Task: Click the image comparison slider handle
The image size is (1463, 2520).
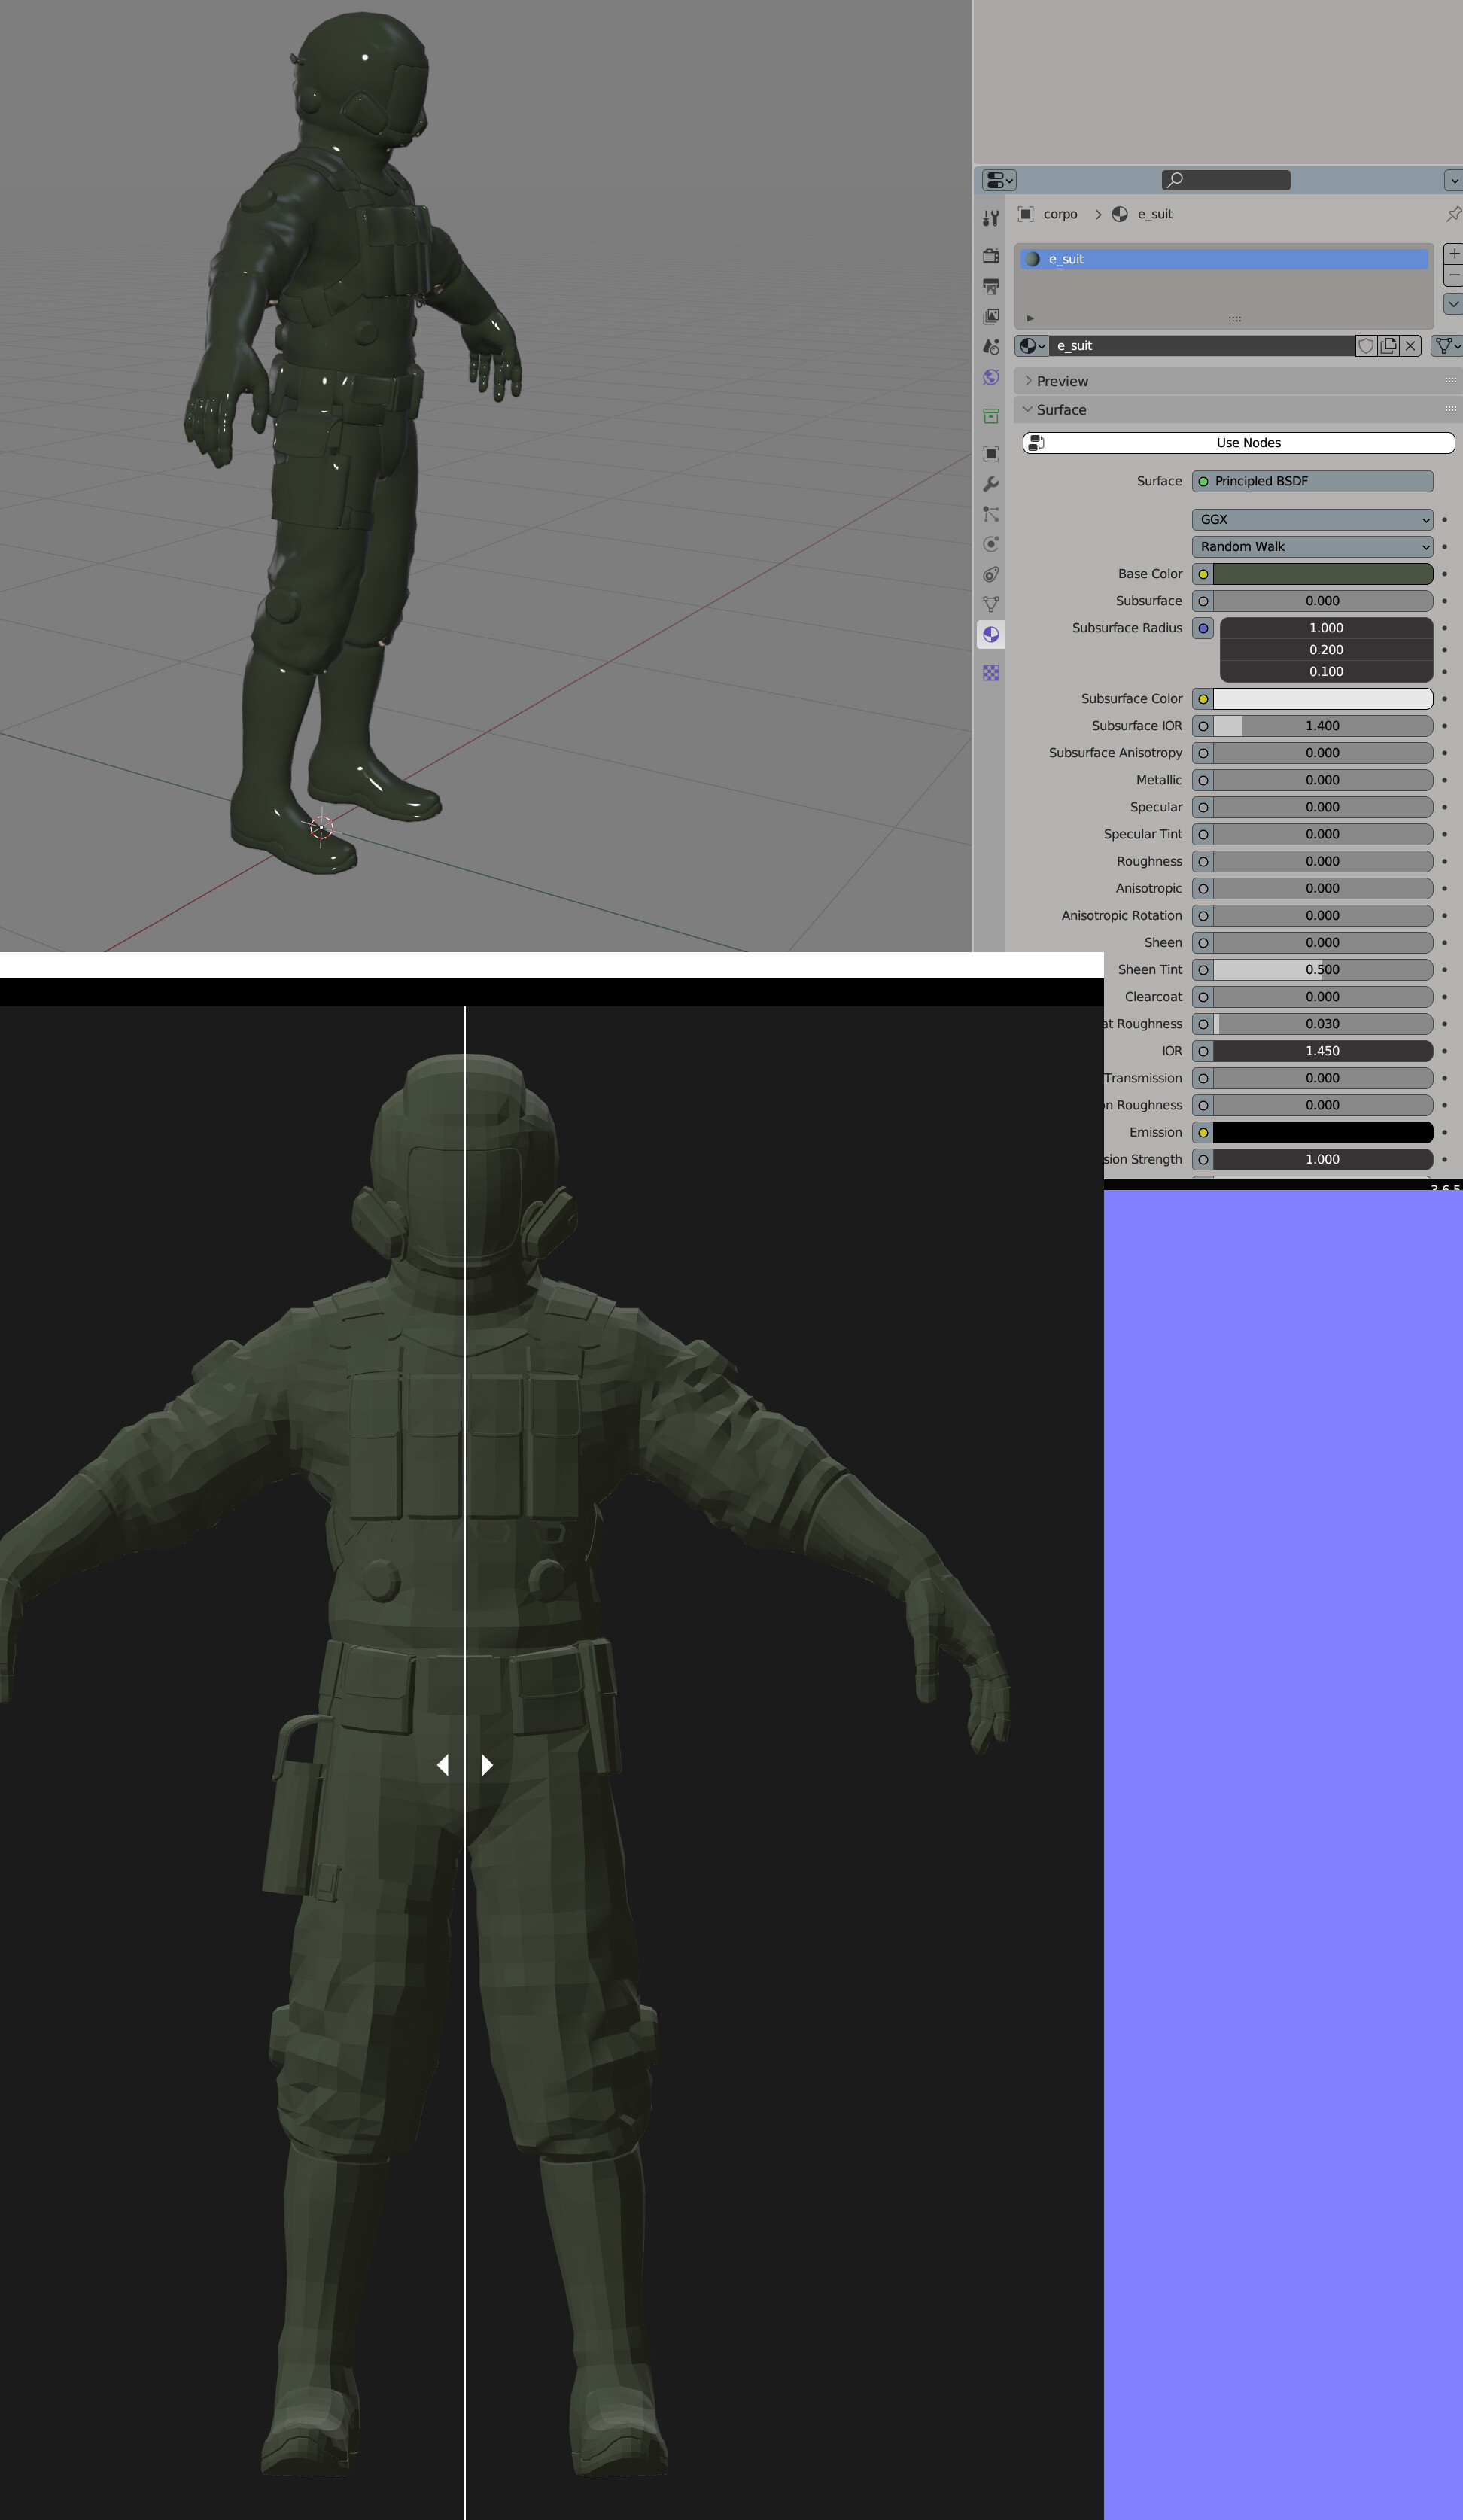Action: click(x=465, y=1765)
